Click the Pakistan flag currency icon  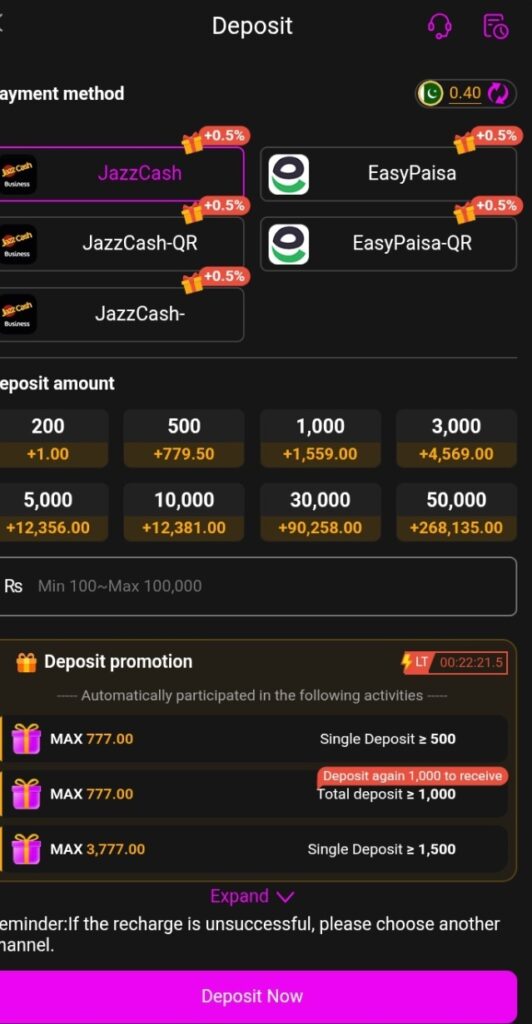[x=431, y=94]
